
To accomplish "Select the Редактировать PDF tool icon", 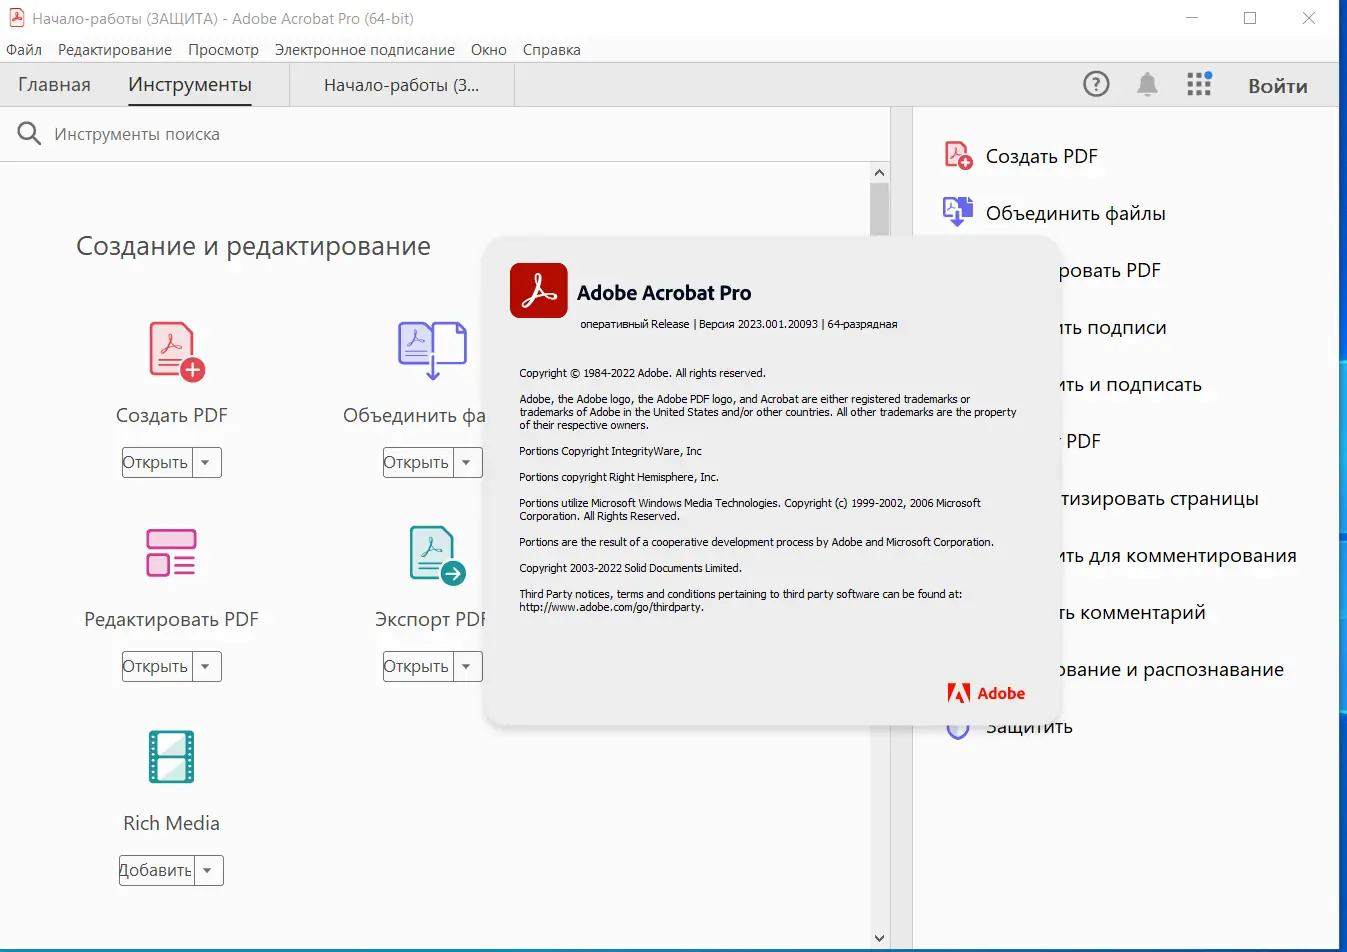I will 171,554.
